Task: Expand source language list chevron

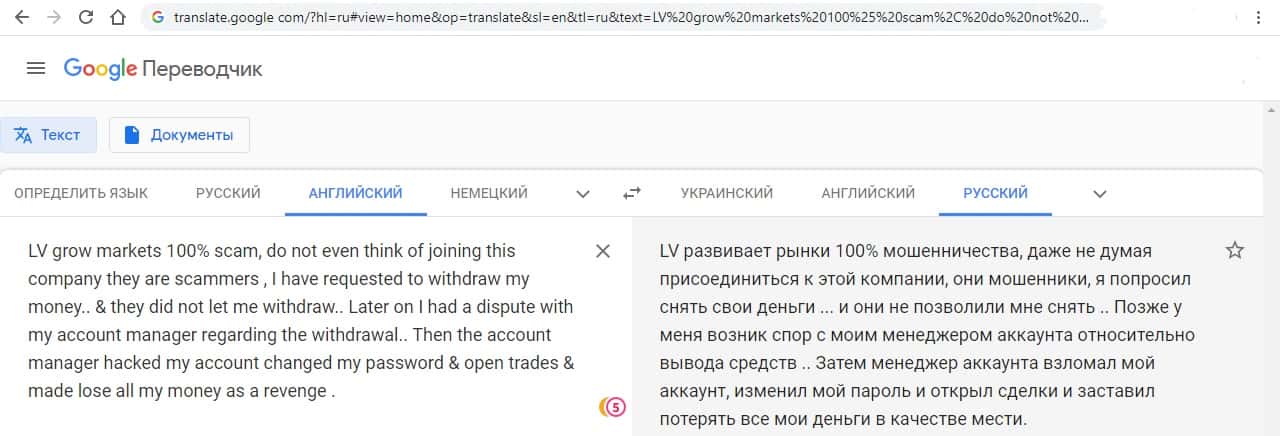Action: pos(583,194)
